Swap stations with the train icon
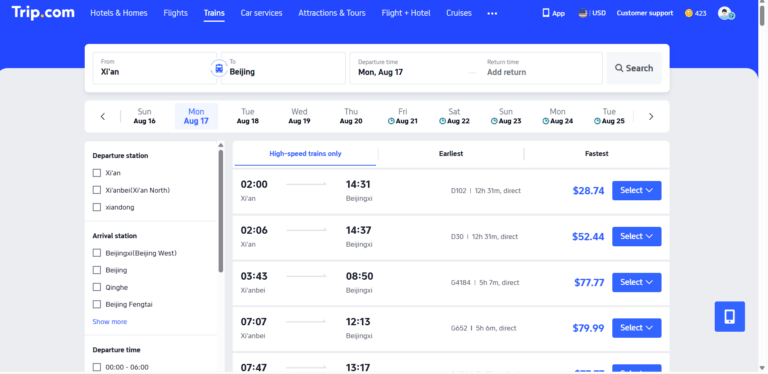 point(219,68)
